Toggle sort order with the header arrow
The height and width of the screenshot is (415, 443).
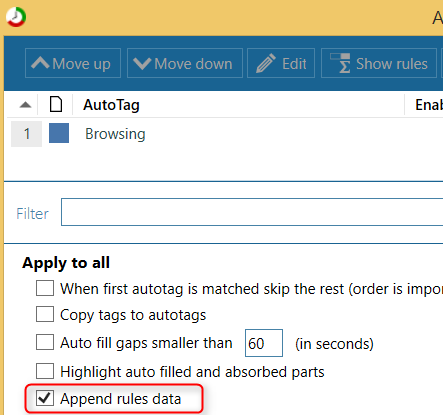click(25, 105)
